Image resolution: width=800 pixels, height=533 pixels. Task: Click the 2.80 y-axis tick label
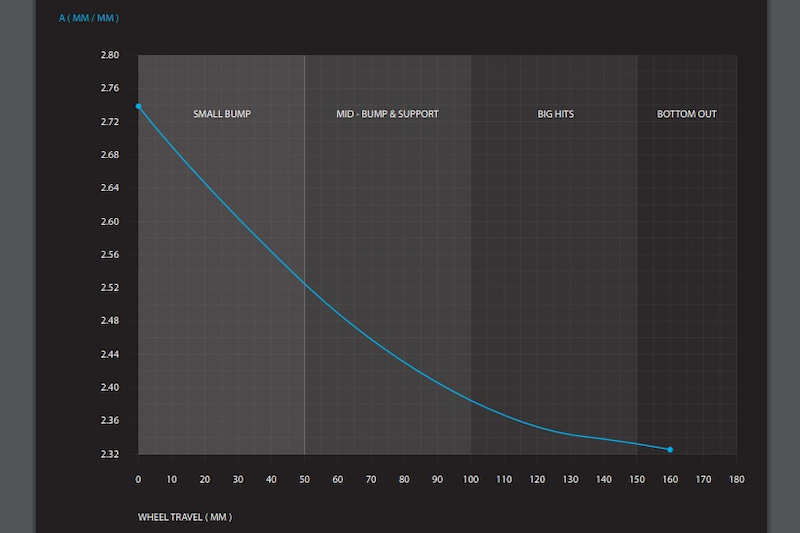(110, 56)
